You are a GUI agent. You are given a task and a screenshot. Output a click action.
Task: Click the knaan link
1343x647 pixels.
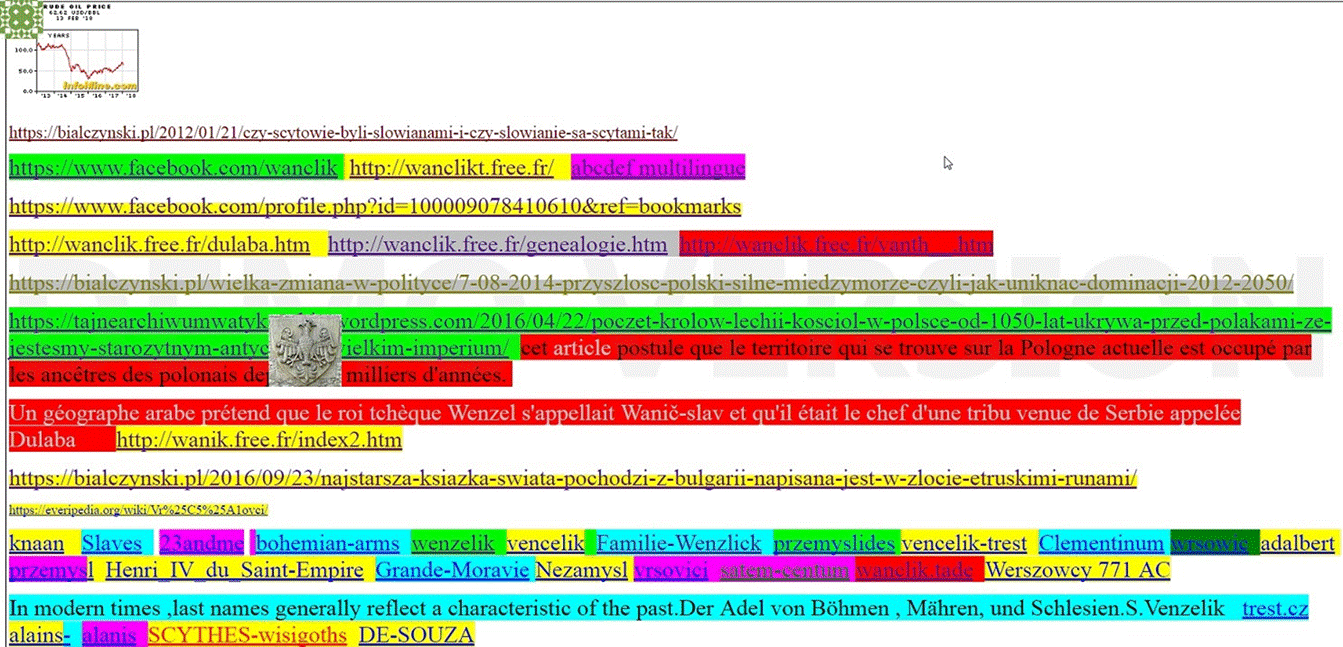pos(36,544)
